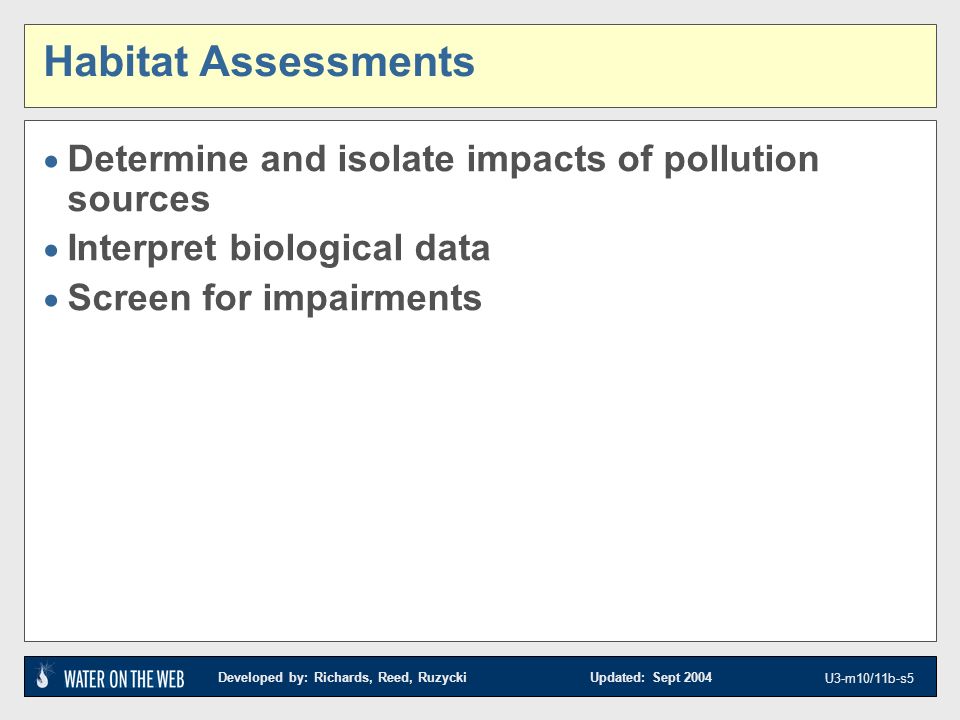Click the word "sources" on the wrapped line
Image resolution: width=960 pixels, height=720 pixels.
coord(139,200)
